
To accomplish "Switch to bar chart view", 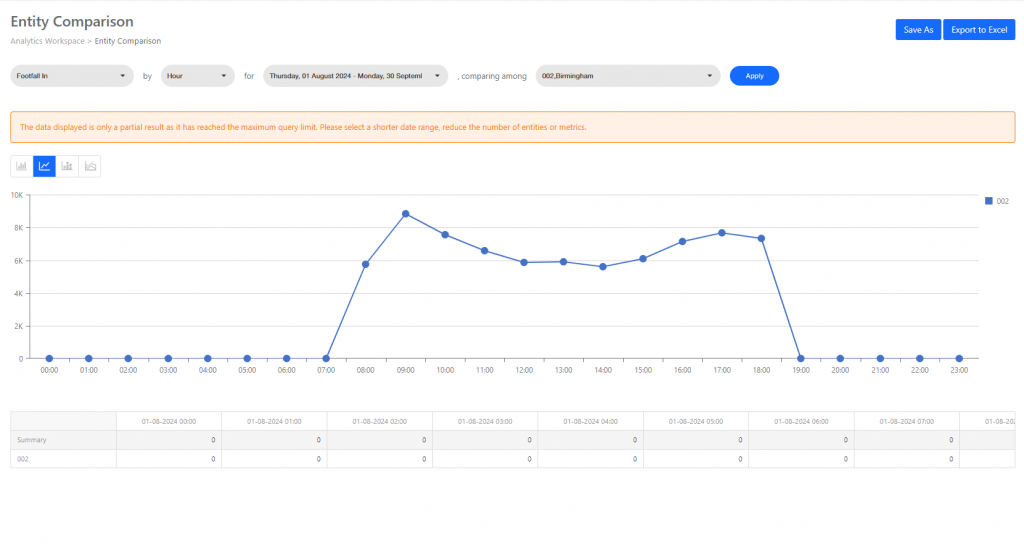I will click(22, 166).
